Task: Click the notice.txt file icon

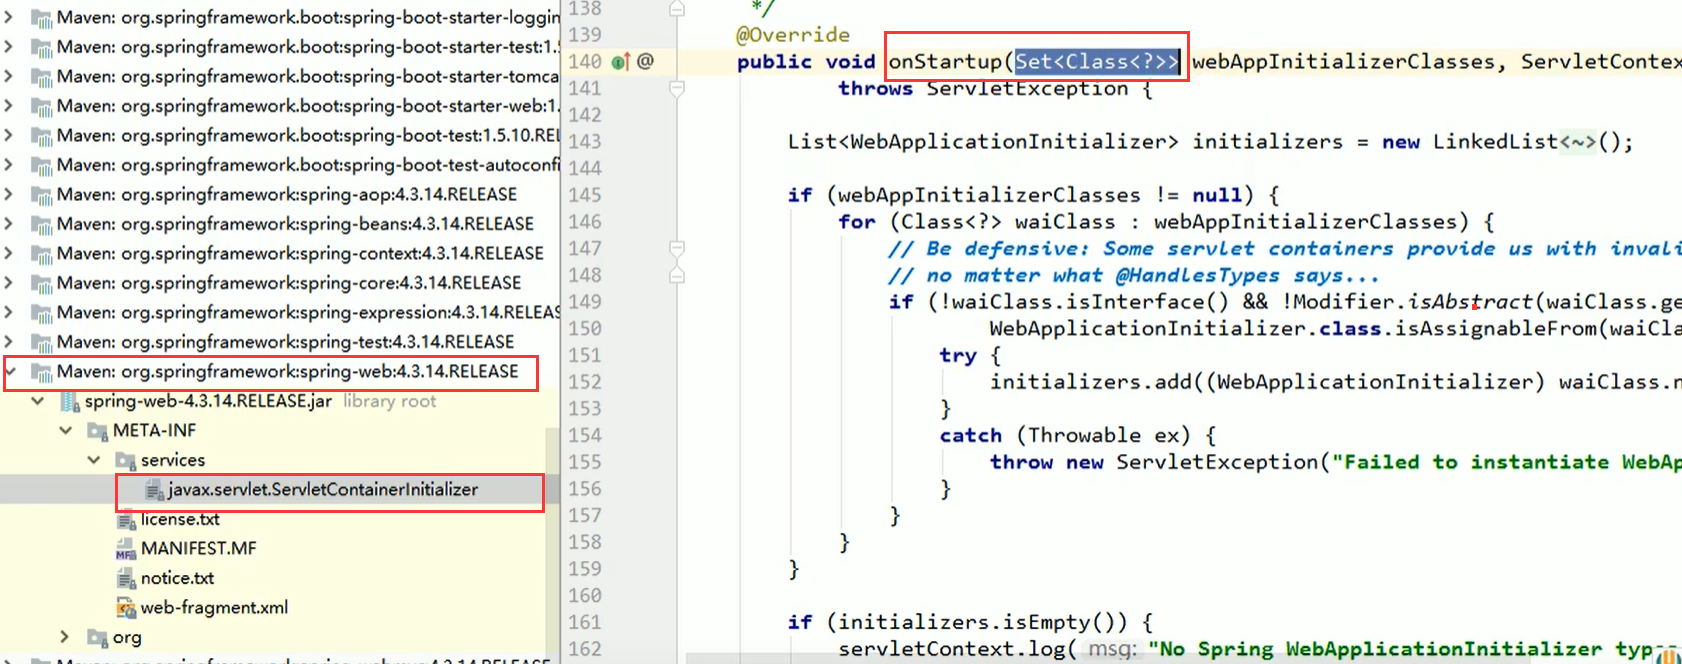Action: [126, 579]
